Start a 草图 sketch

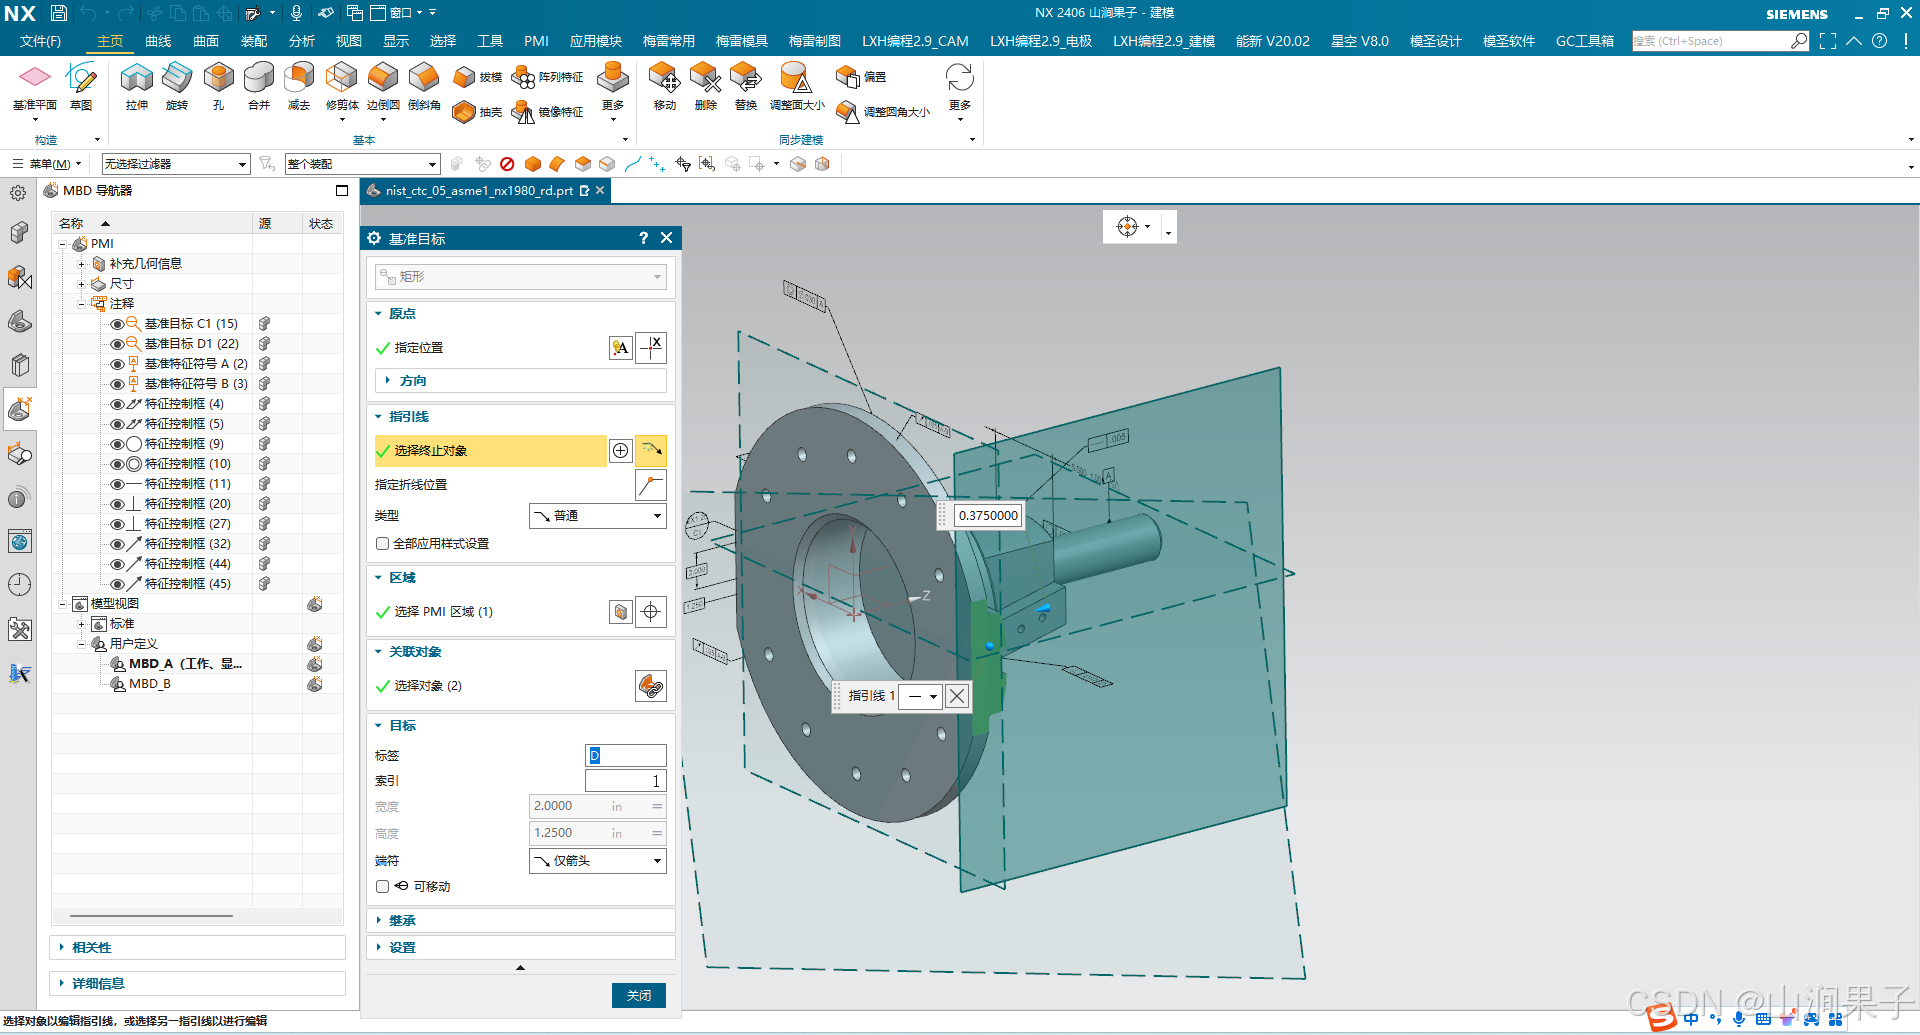81,86
